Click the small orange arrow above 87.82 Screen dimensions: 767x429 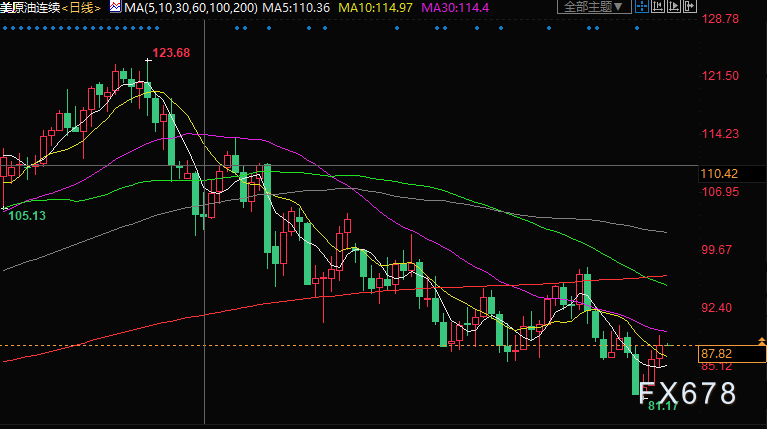click(762, 341)
